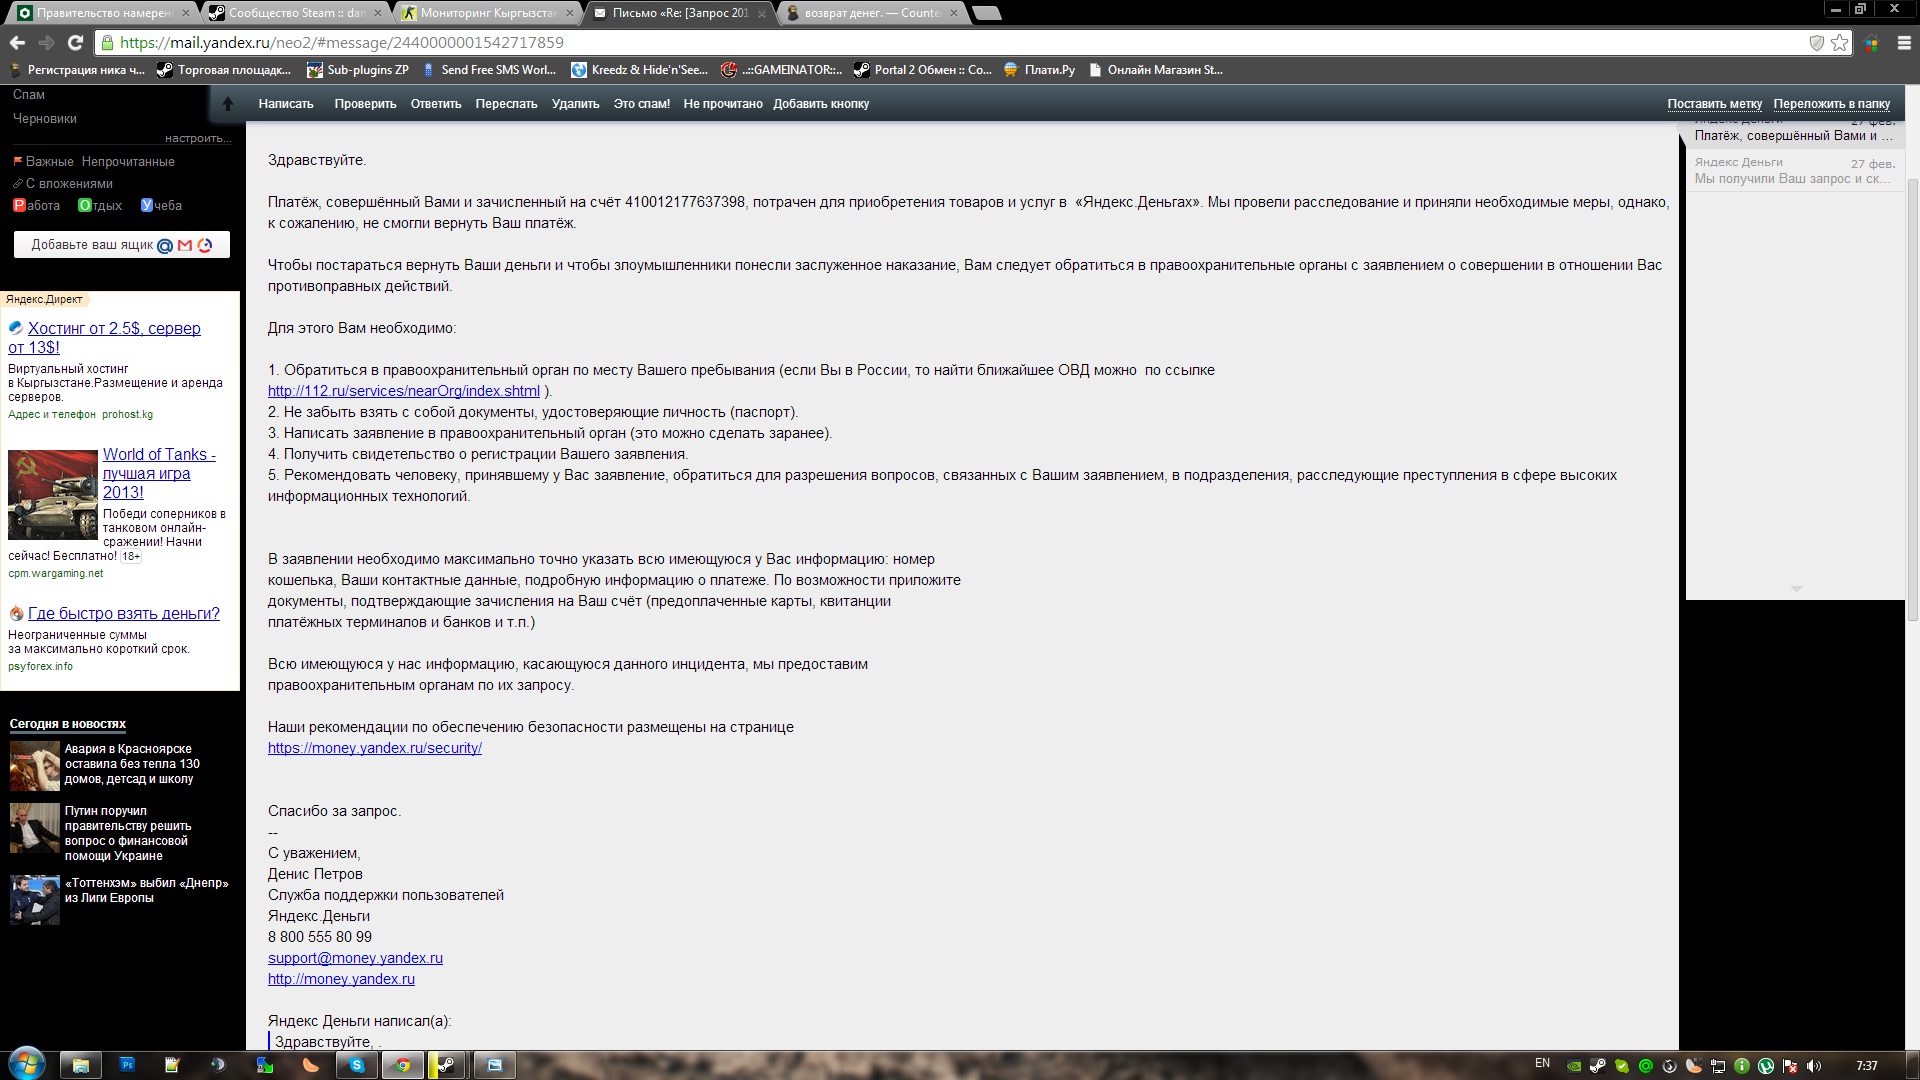This screenshot has height=1080, width=1920.
Task: Click the NVIDIA tray icon
Action: click(x=1574, y=1066)
